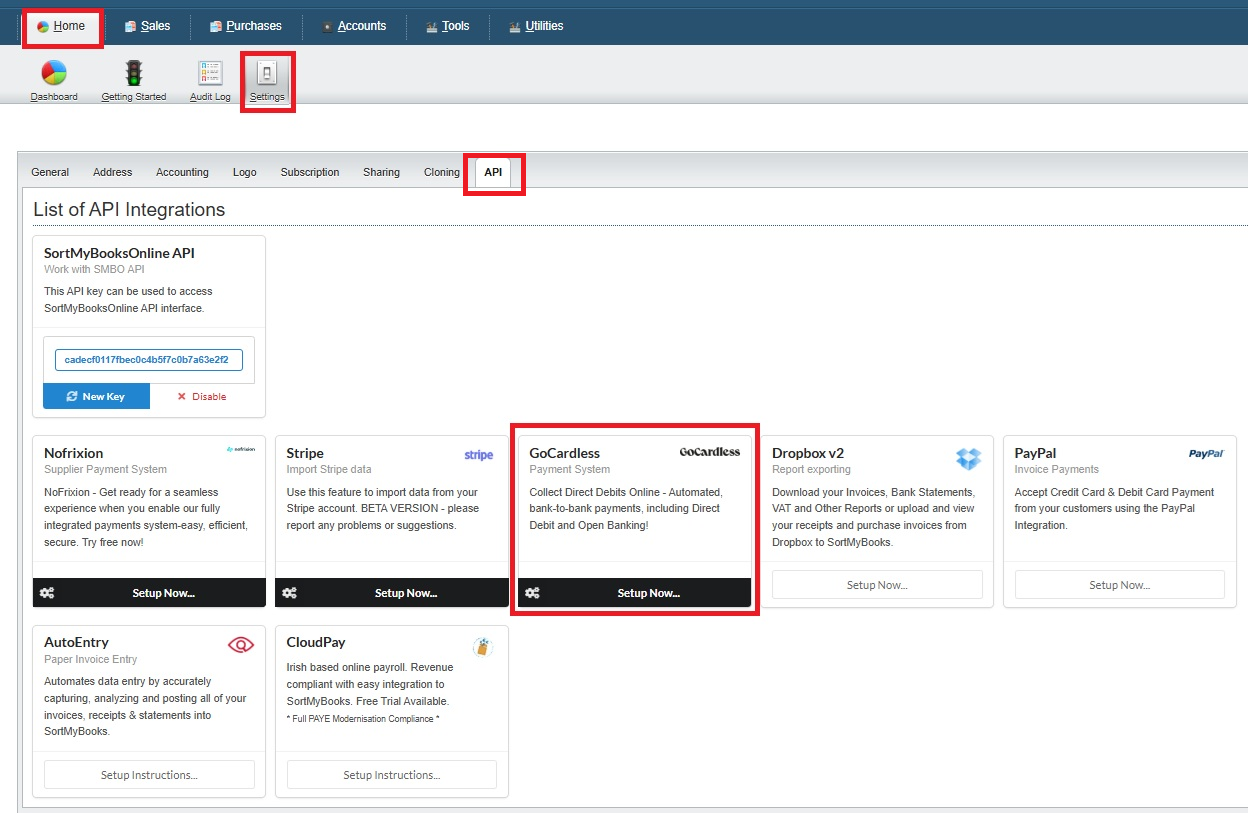Click the API key text field

pos(149,359)
